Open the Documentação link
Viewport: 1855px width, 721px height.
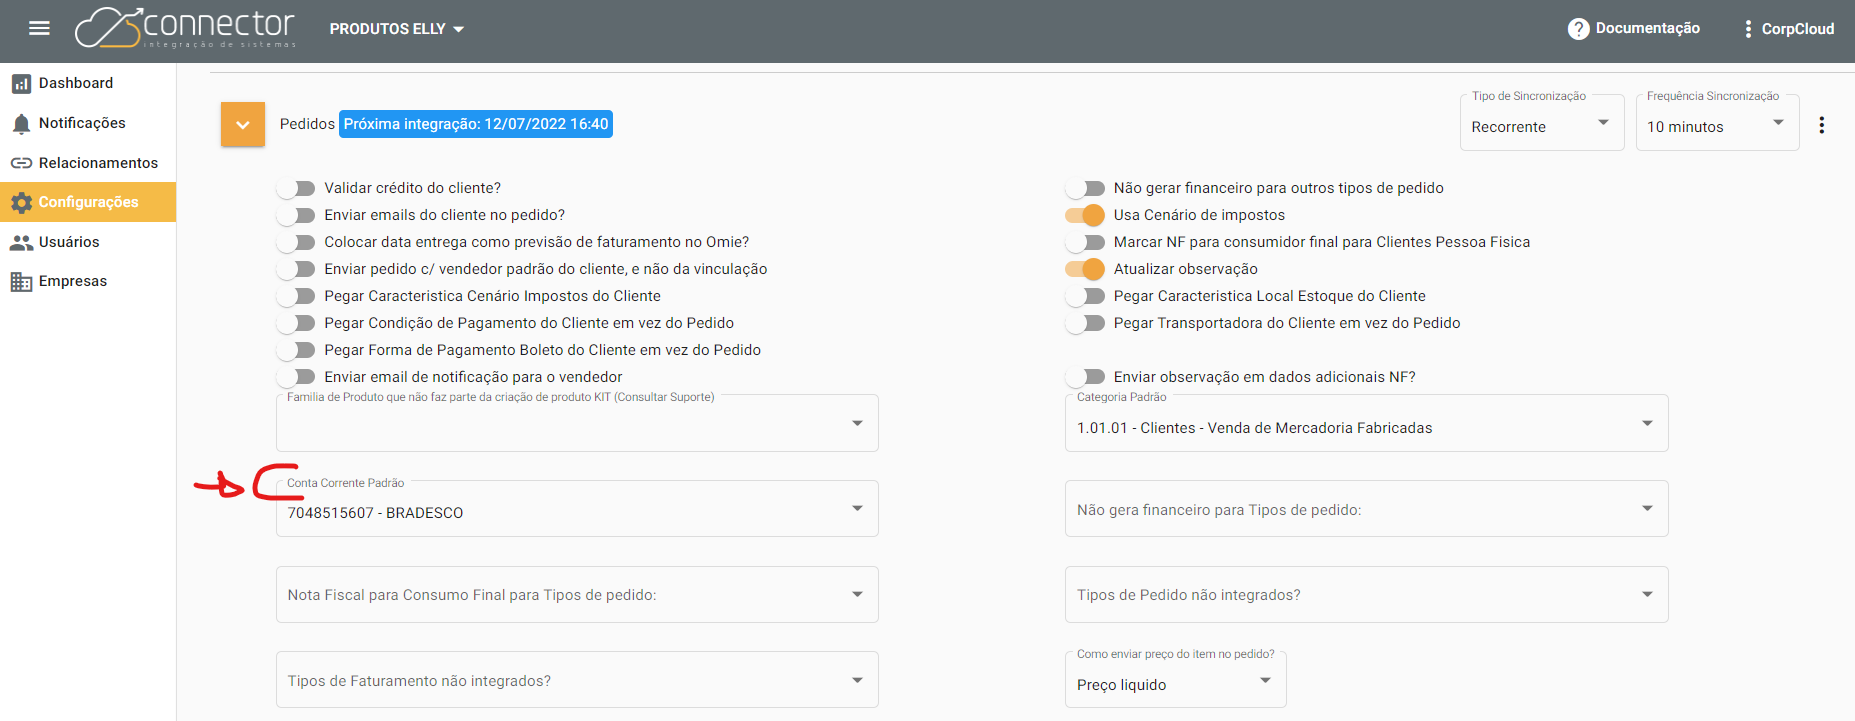coord(1647,28)
